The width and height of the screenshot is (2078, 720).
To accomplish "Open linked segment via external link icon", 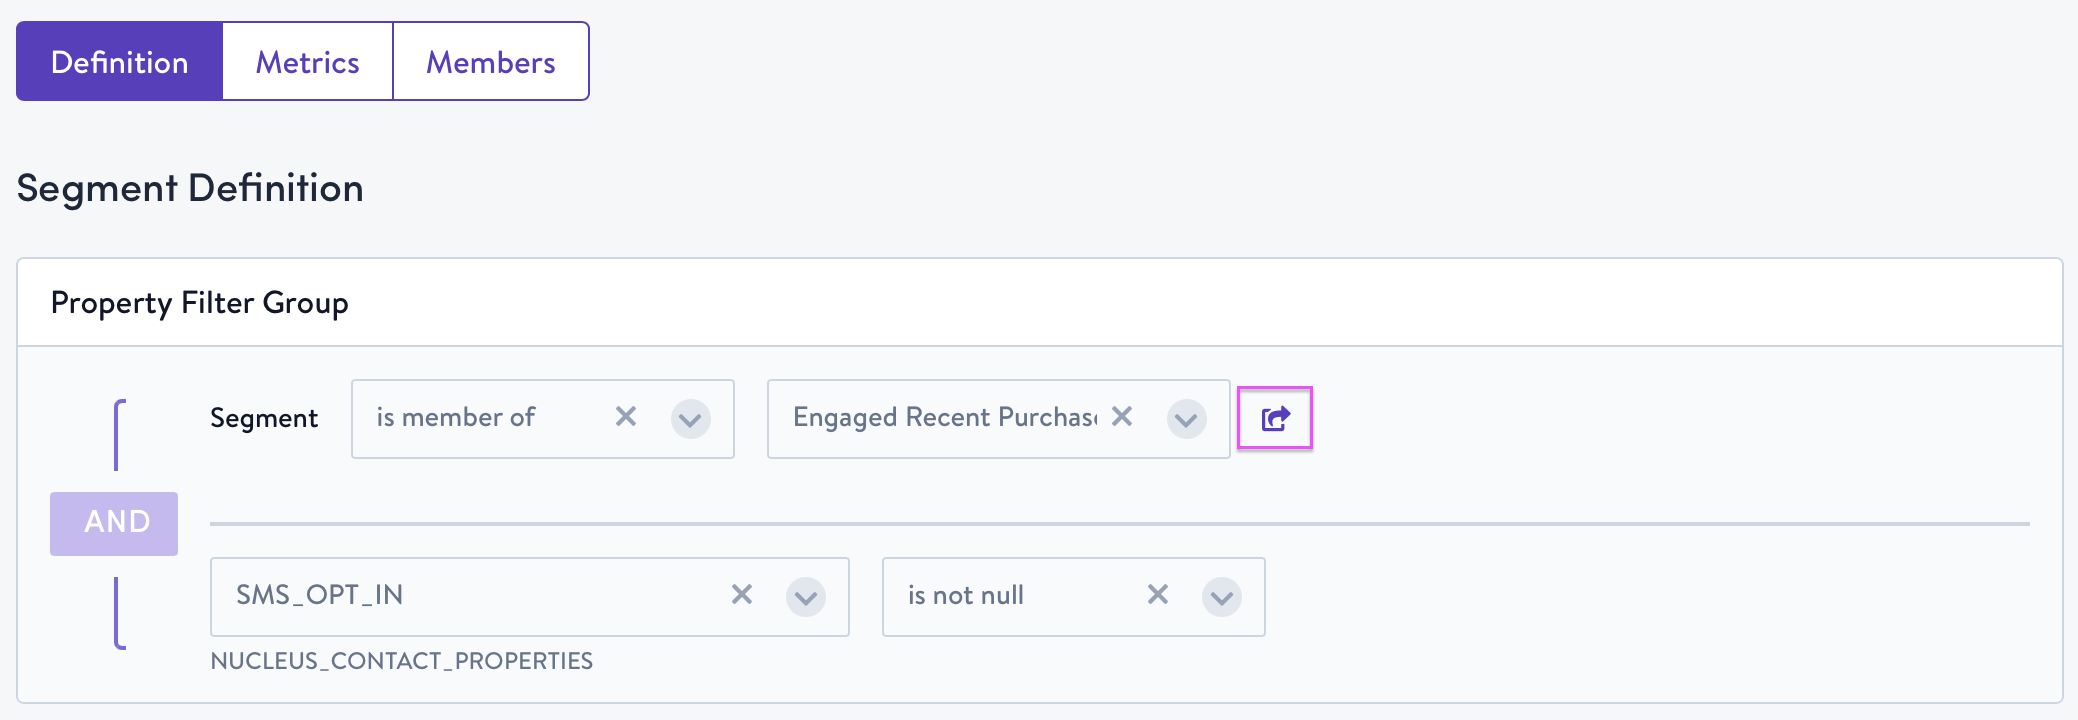I will point(1275,418).
